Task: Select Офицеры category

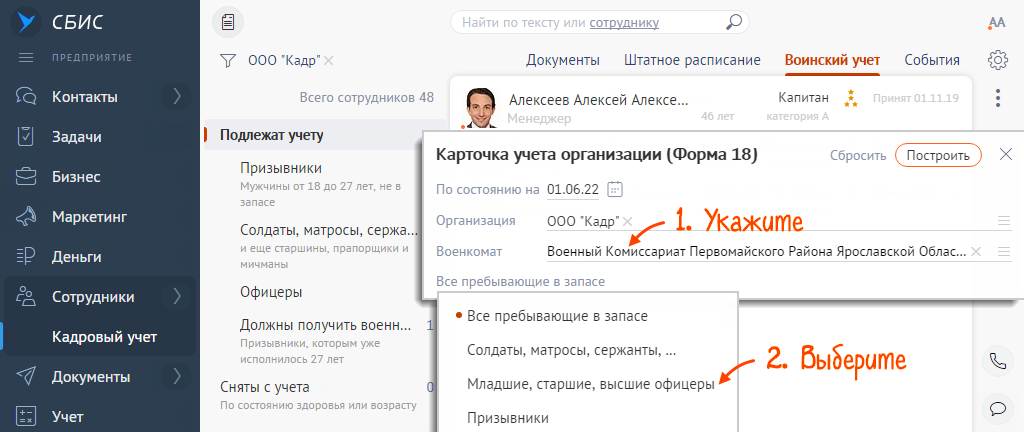Action: 271,292
